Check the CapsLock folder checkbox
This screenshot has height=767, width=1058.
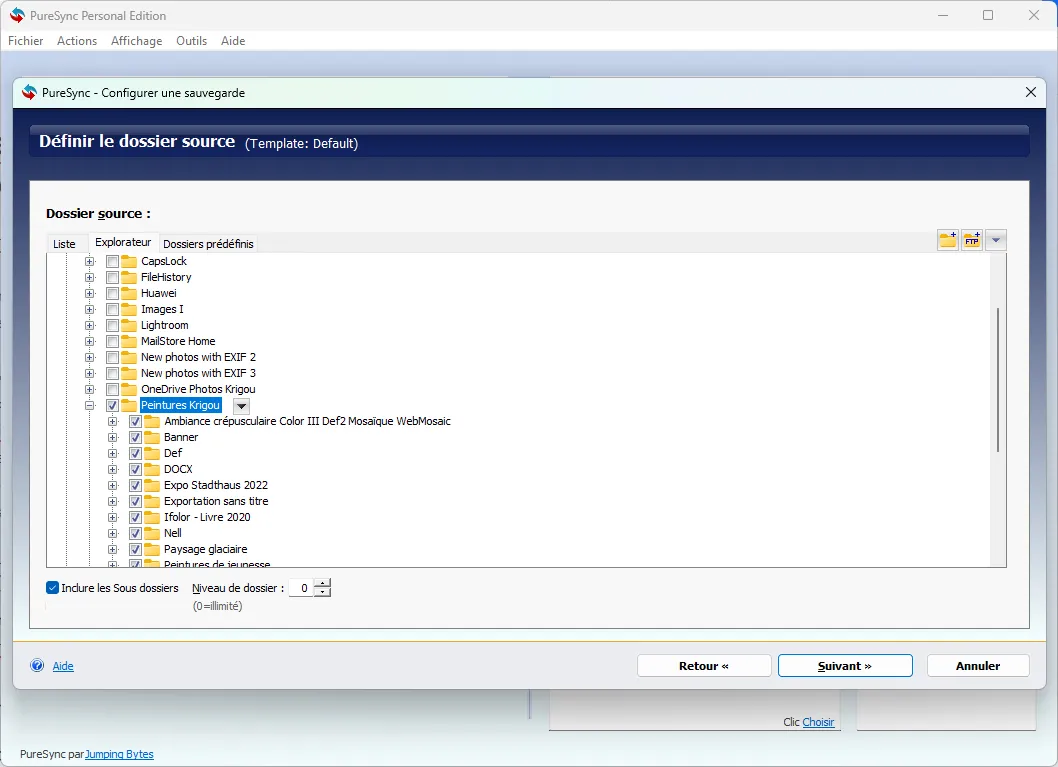click(x=112, y=261)
